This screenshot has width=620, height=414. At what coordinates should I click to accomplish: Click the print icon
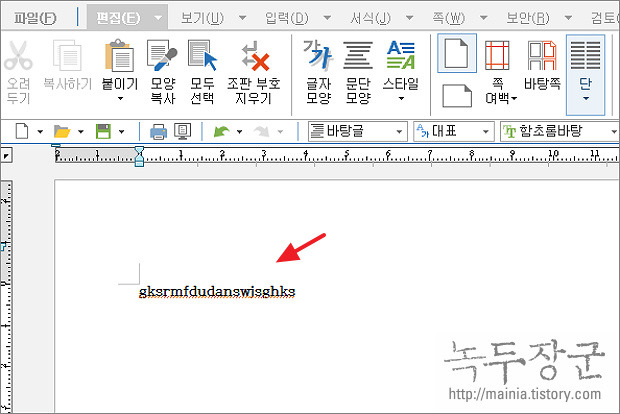click(x=158, y=132)
